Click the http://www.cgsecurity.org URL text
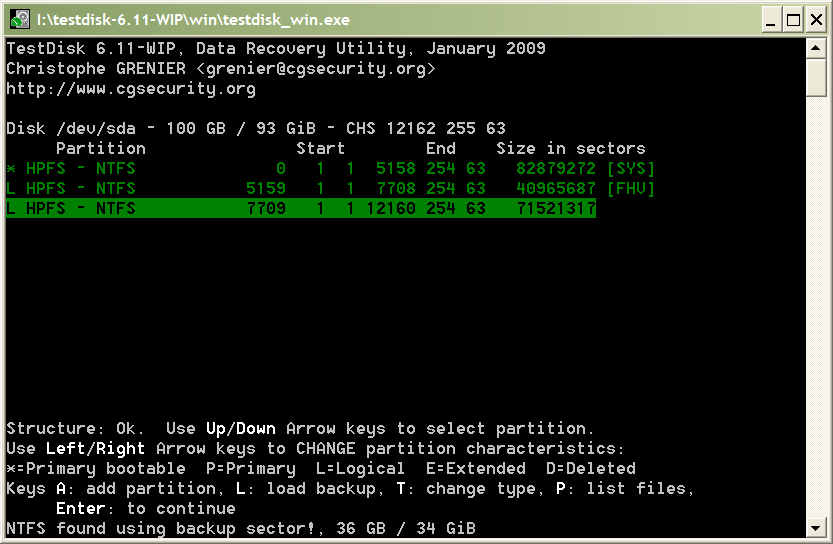 click(x=131, y=89)
